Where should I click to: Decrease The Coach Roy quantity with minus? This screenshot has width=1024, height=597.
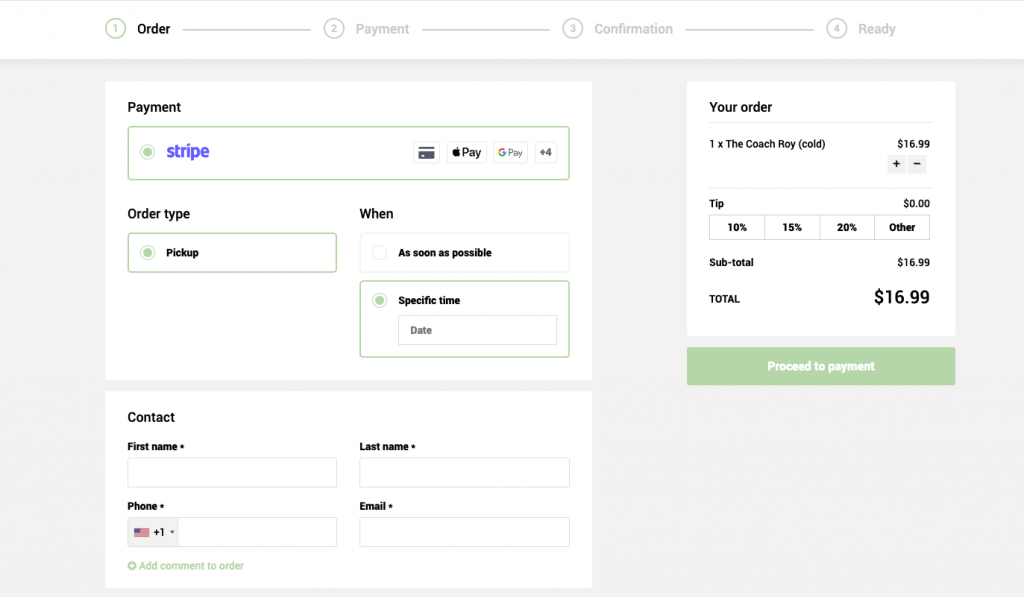point(917,164)
